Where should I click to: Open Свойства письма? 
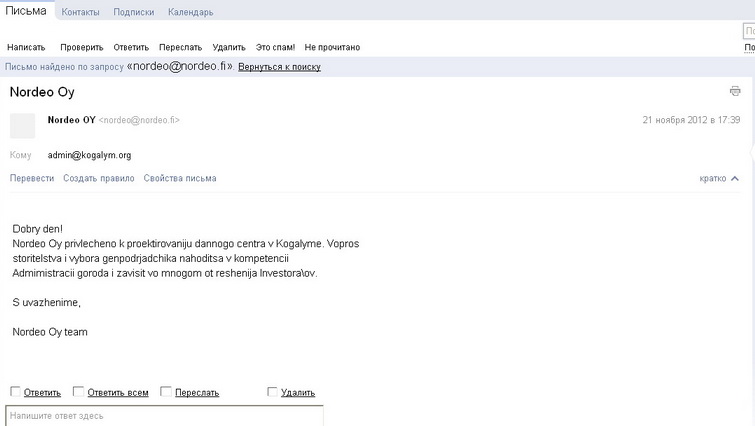coord(180,178)
